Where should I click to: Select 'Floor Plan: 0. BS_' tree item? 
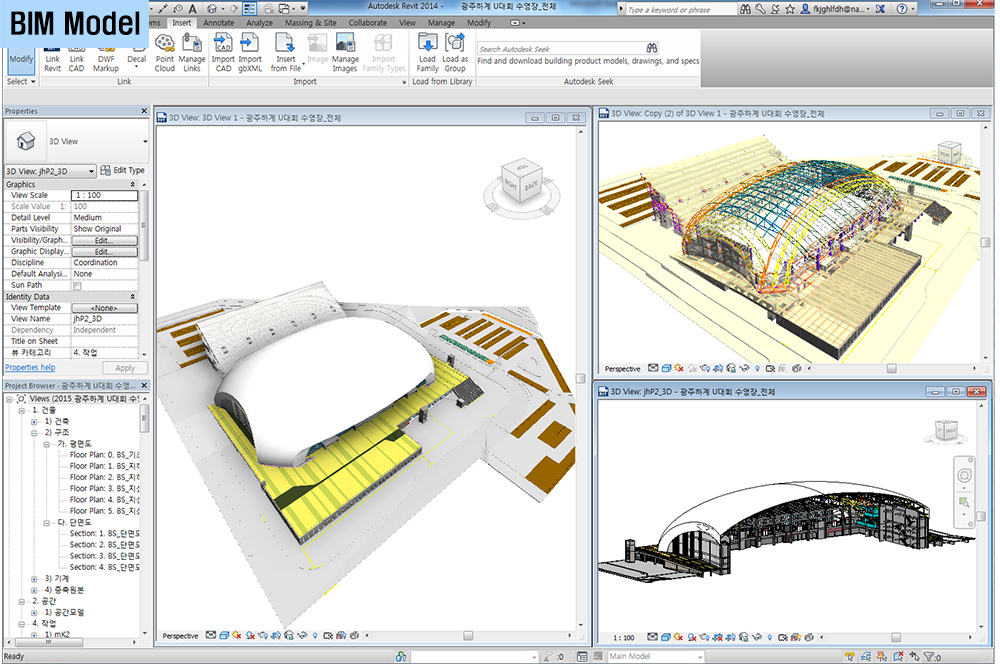pos(104,455)
